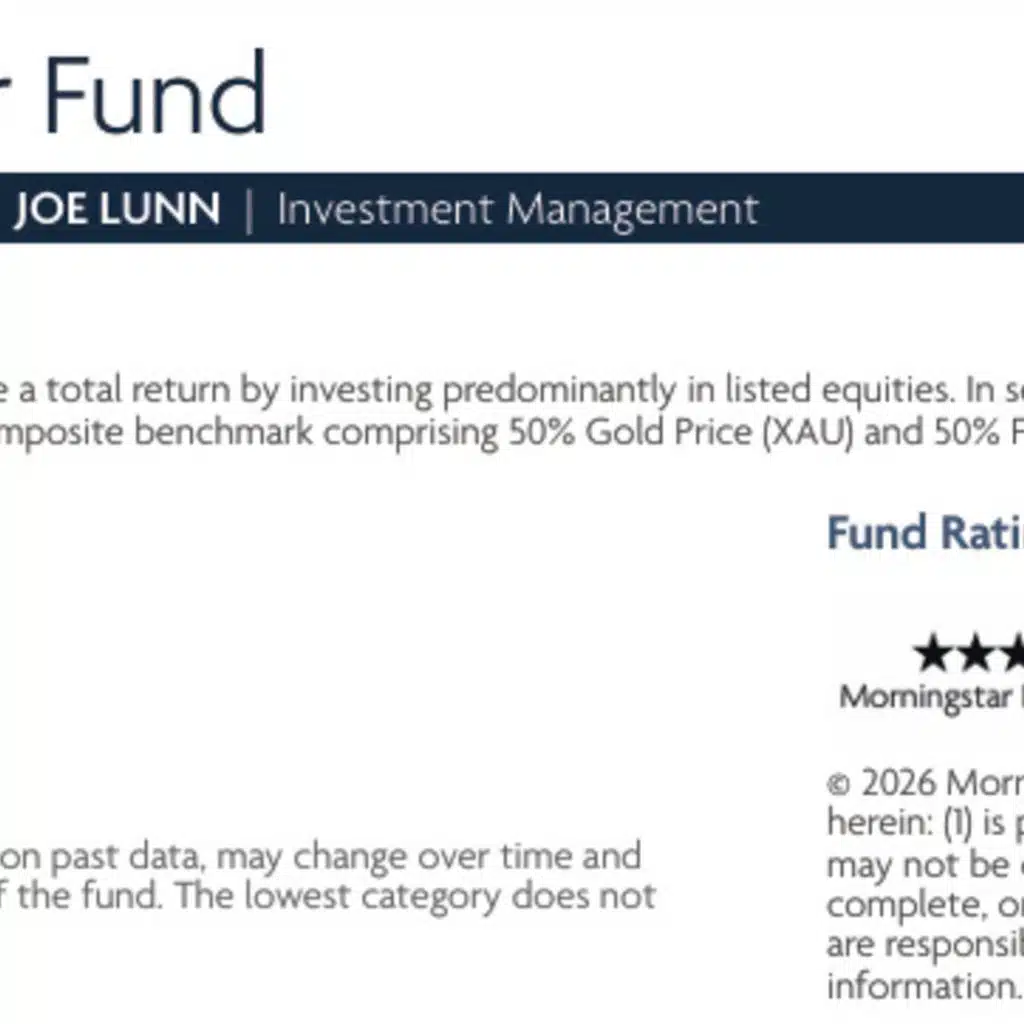Click the copyright symbol before 2026
Screen dimensions: 1024x1024
pyautogui.click(x=838, y=784)
